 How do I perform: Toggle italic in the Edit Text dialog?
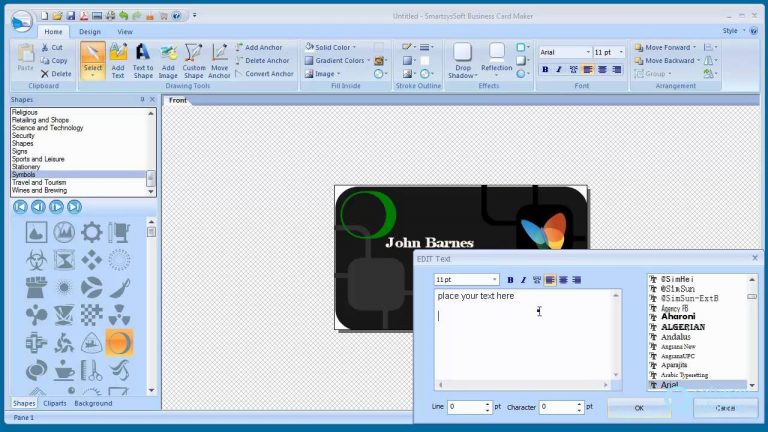coord(523,280)
